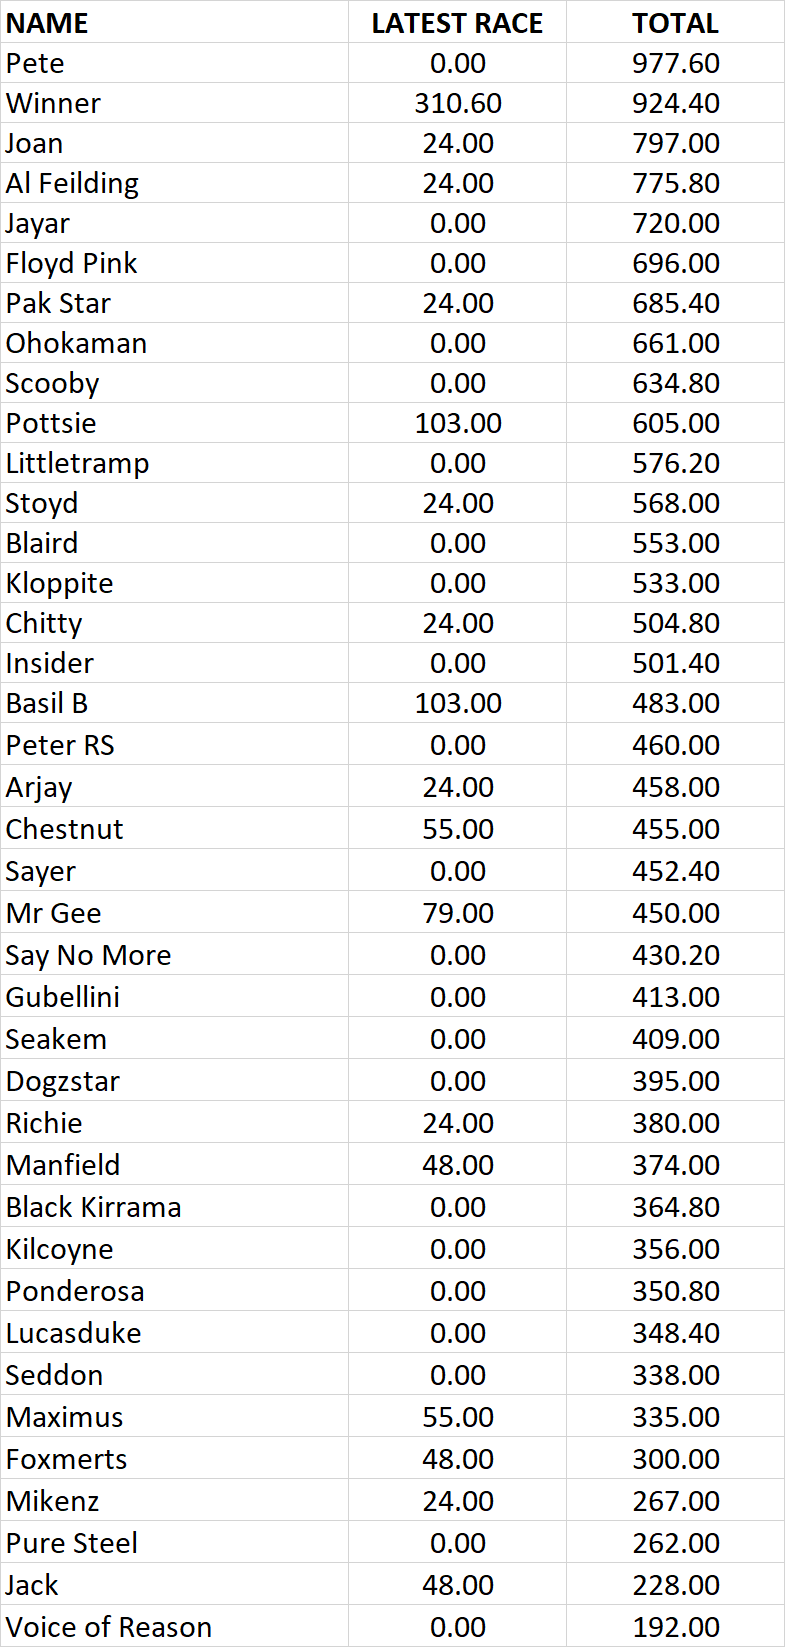Viewport: 785px width, 1647px height.
Task: Select the Al Feilding name cell
Action: point(174,183)
